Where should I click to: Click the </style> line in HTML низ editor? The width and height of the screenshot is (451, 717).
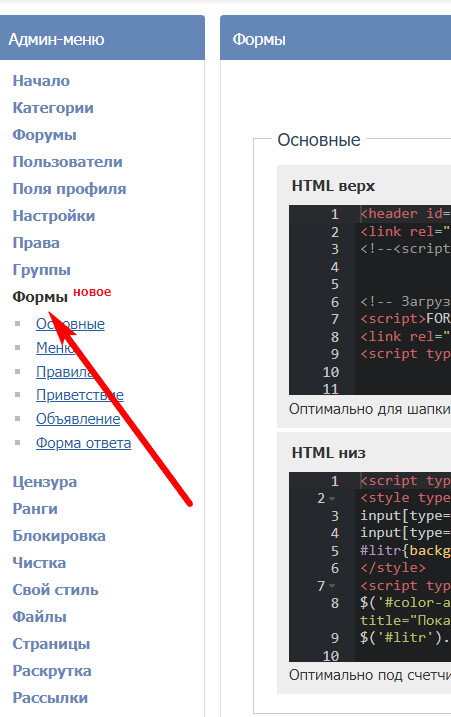[393, 568]
